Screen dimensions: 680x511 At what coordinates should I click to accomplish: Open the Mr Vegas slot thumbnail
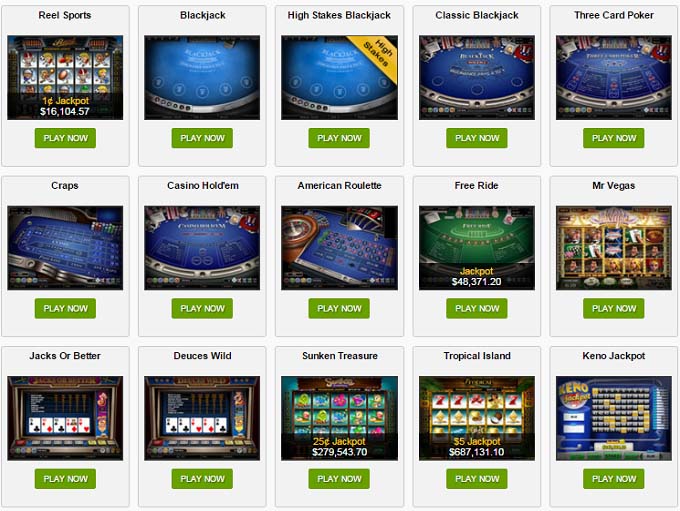point(614,248)
